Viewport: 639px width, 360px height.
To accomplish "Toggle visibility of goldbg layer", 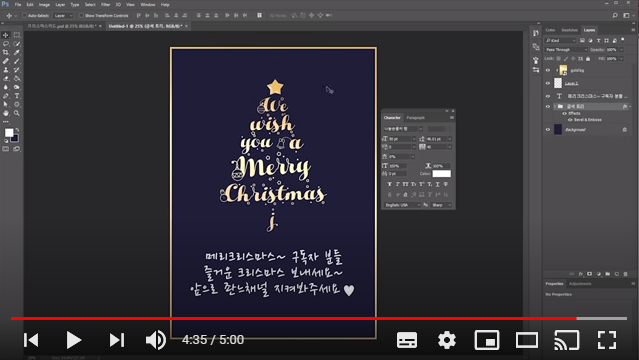I will [548, 70].
